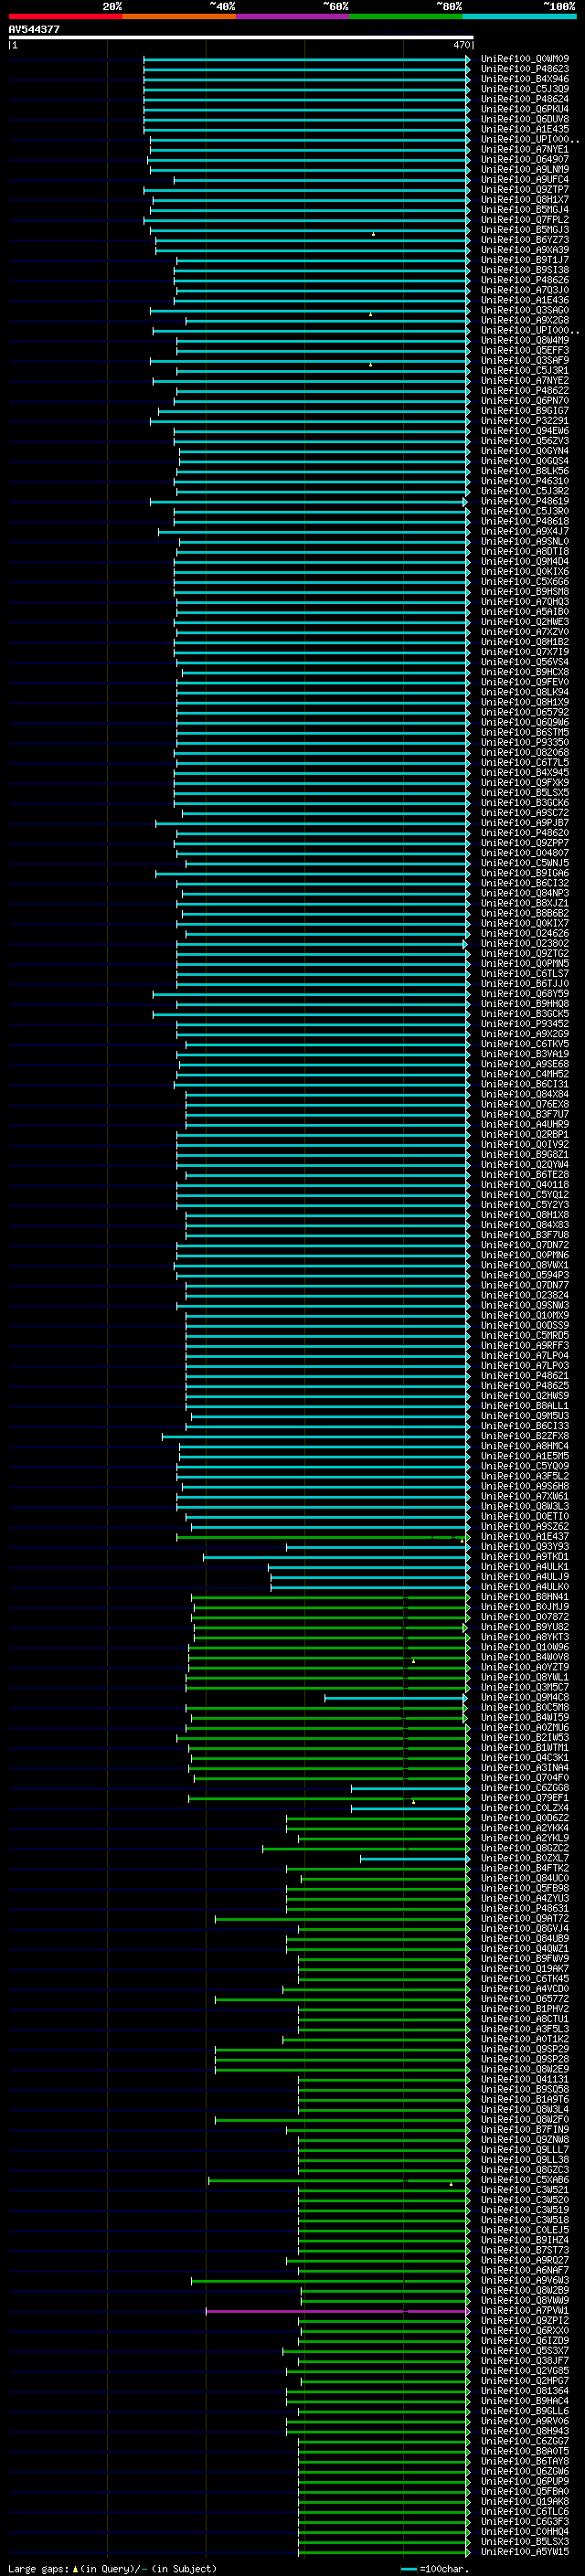Click the label UniRef100_A1E437
This screenshot has height=2576, width=585.
pyautogui.click(x=525, y=1537)
